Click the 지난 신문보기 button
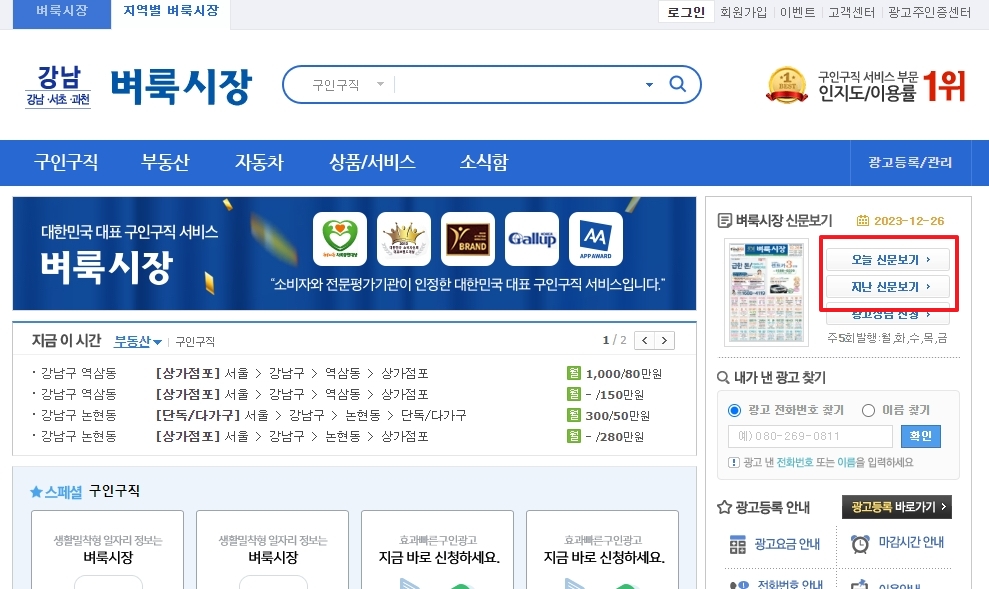Screen dimensions: 989x589 [888, 286]
